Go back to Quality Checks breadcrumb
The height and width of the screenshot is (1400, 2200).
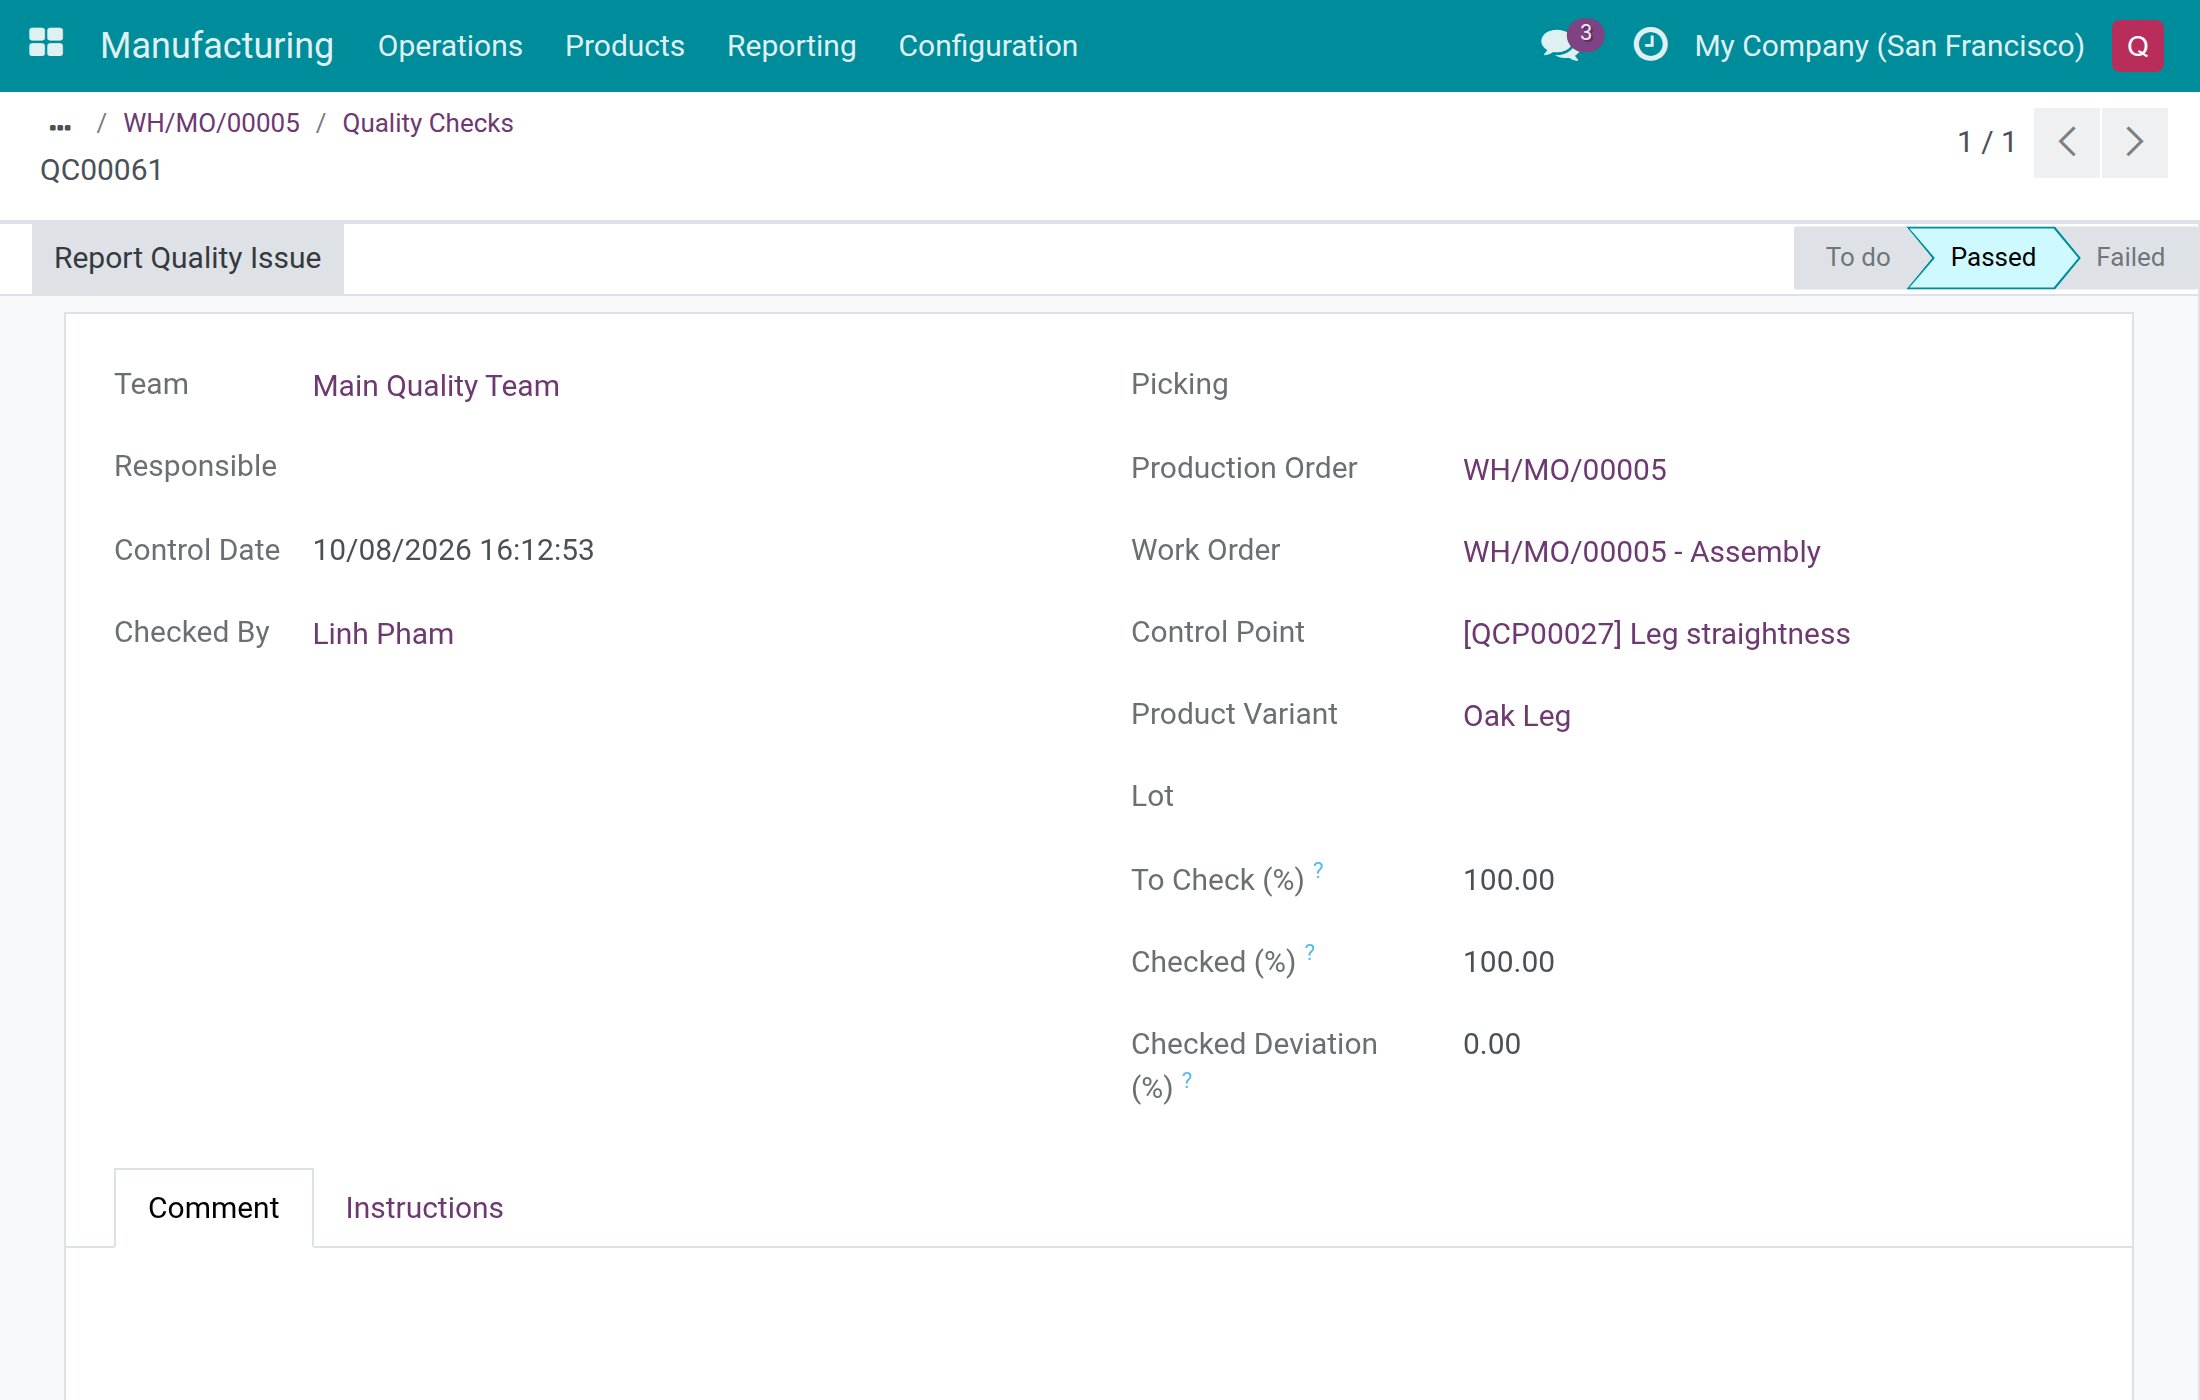(x=427, y=123)
